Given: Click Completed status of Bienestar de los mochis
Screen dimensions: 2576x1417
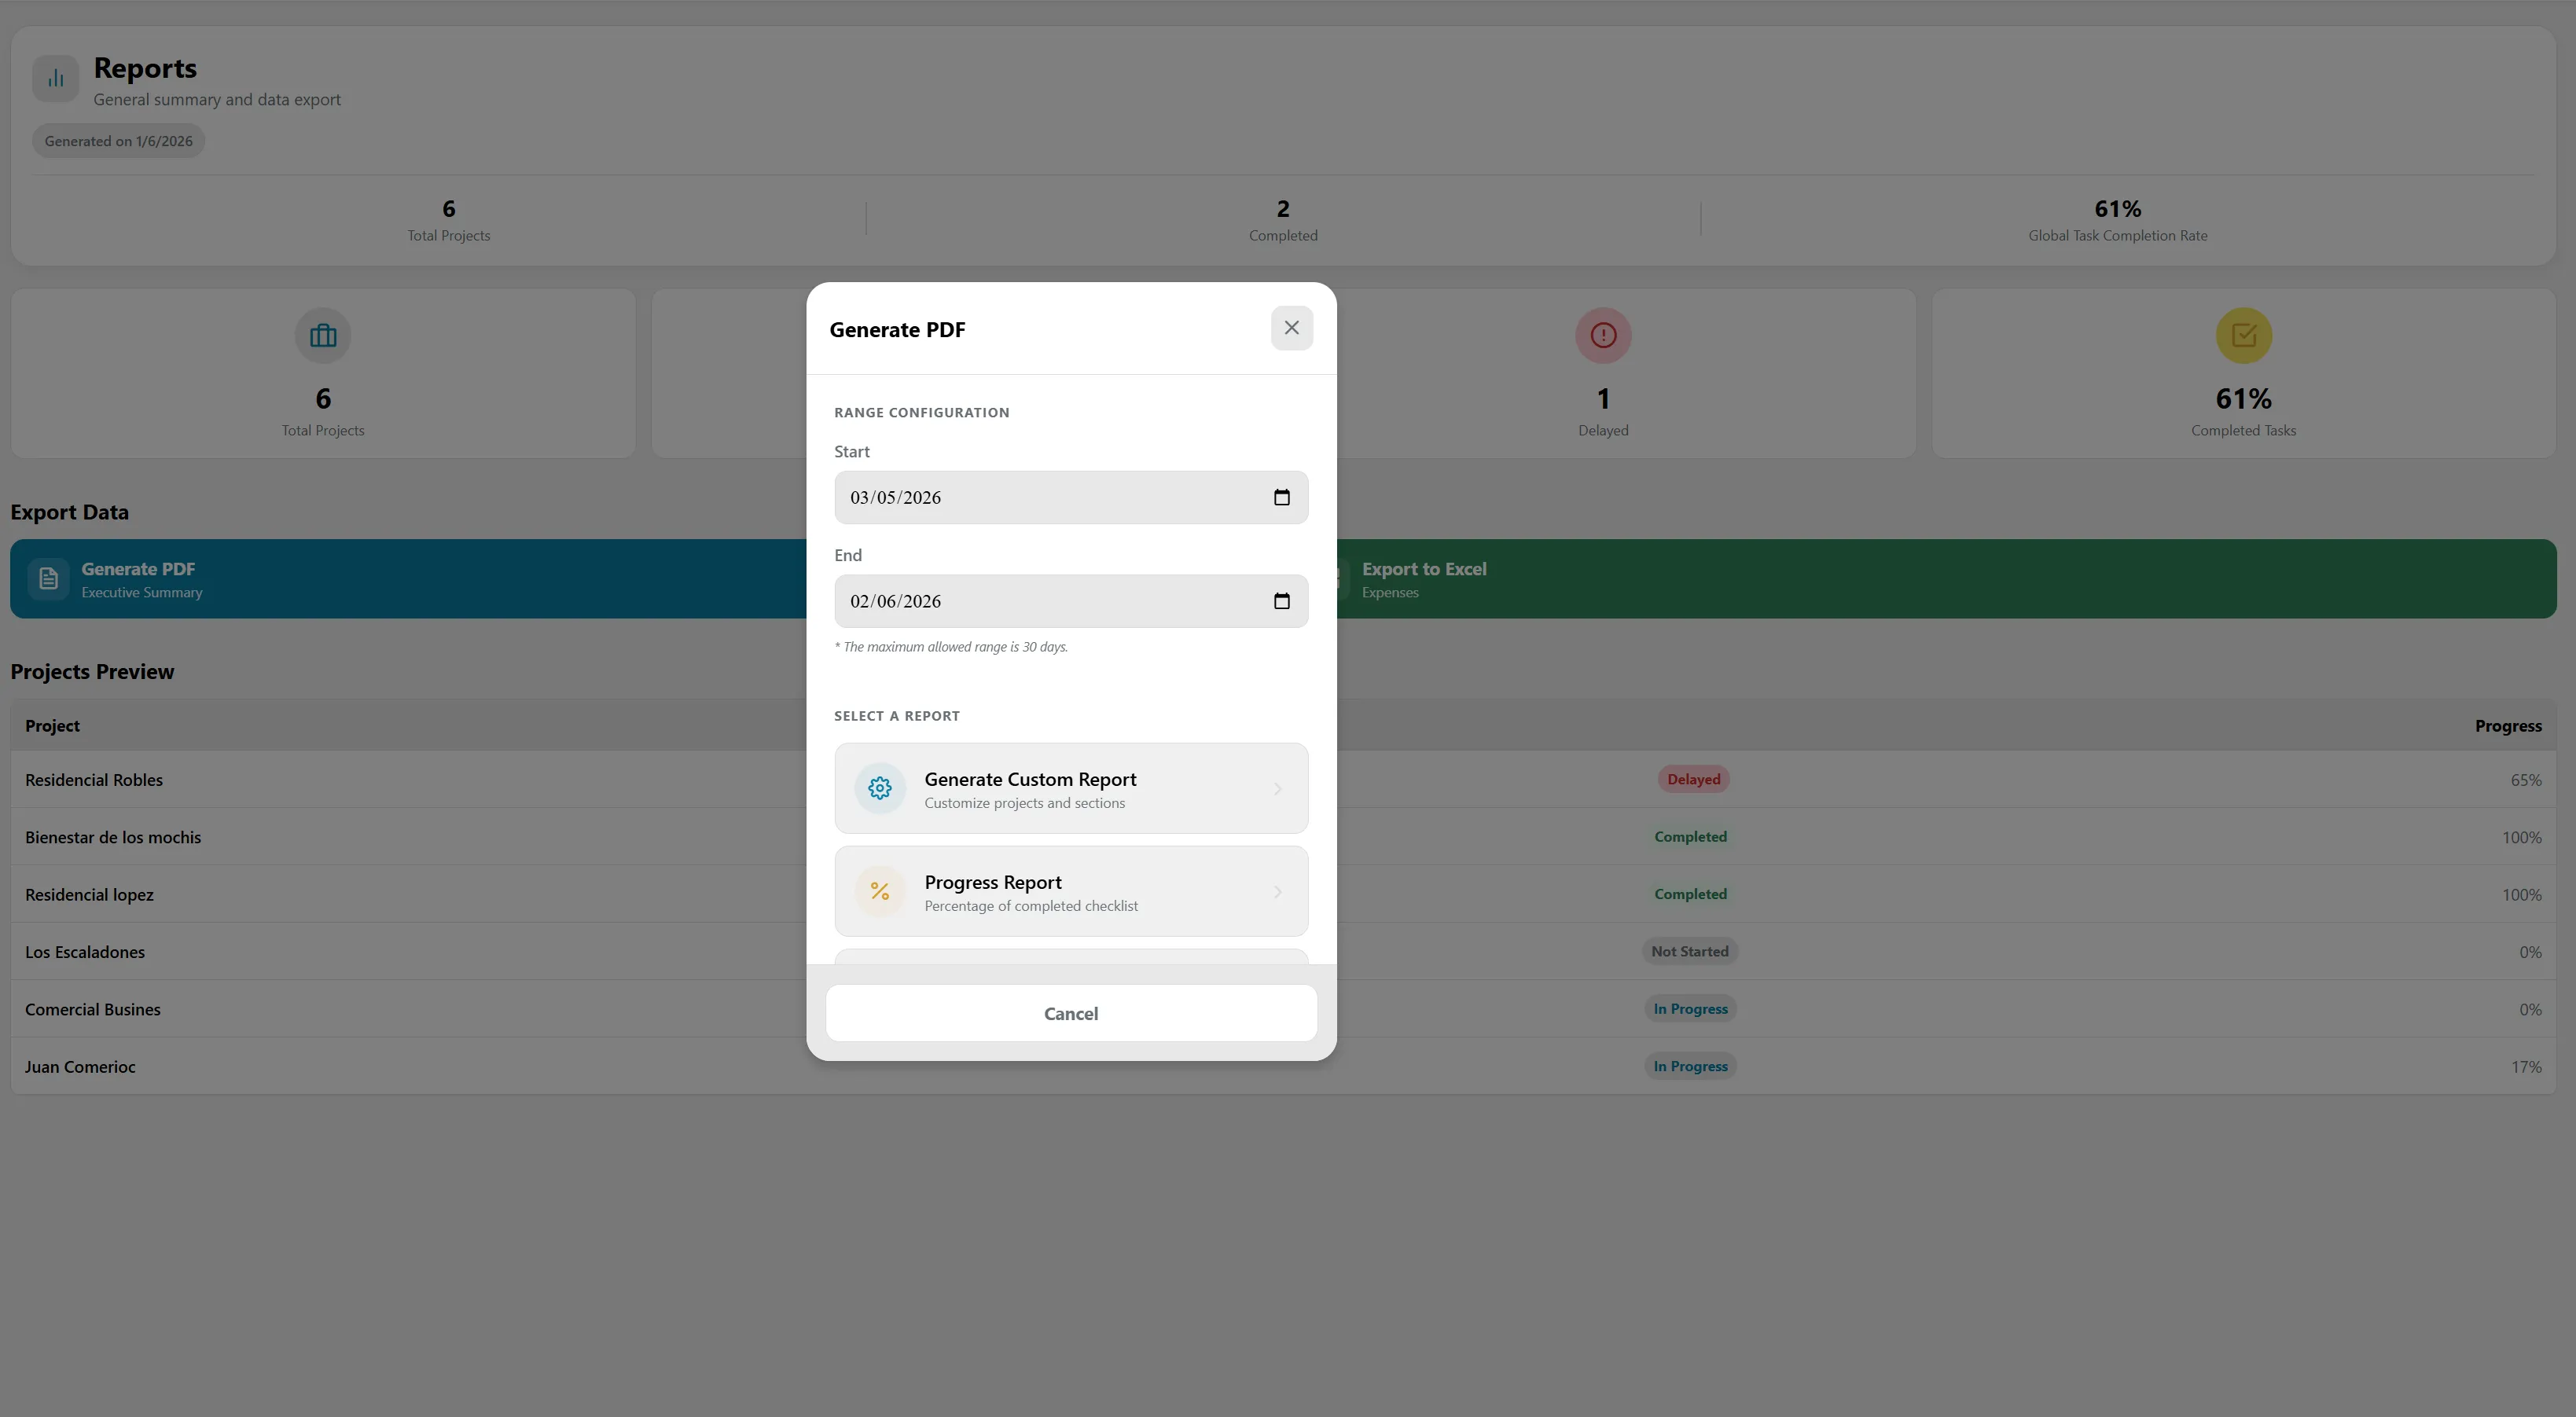Looking at the screenshot, I should click(x=1690, y=837).
